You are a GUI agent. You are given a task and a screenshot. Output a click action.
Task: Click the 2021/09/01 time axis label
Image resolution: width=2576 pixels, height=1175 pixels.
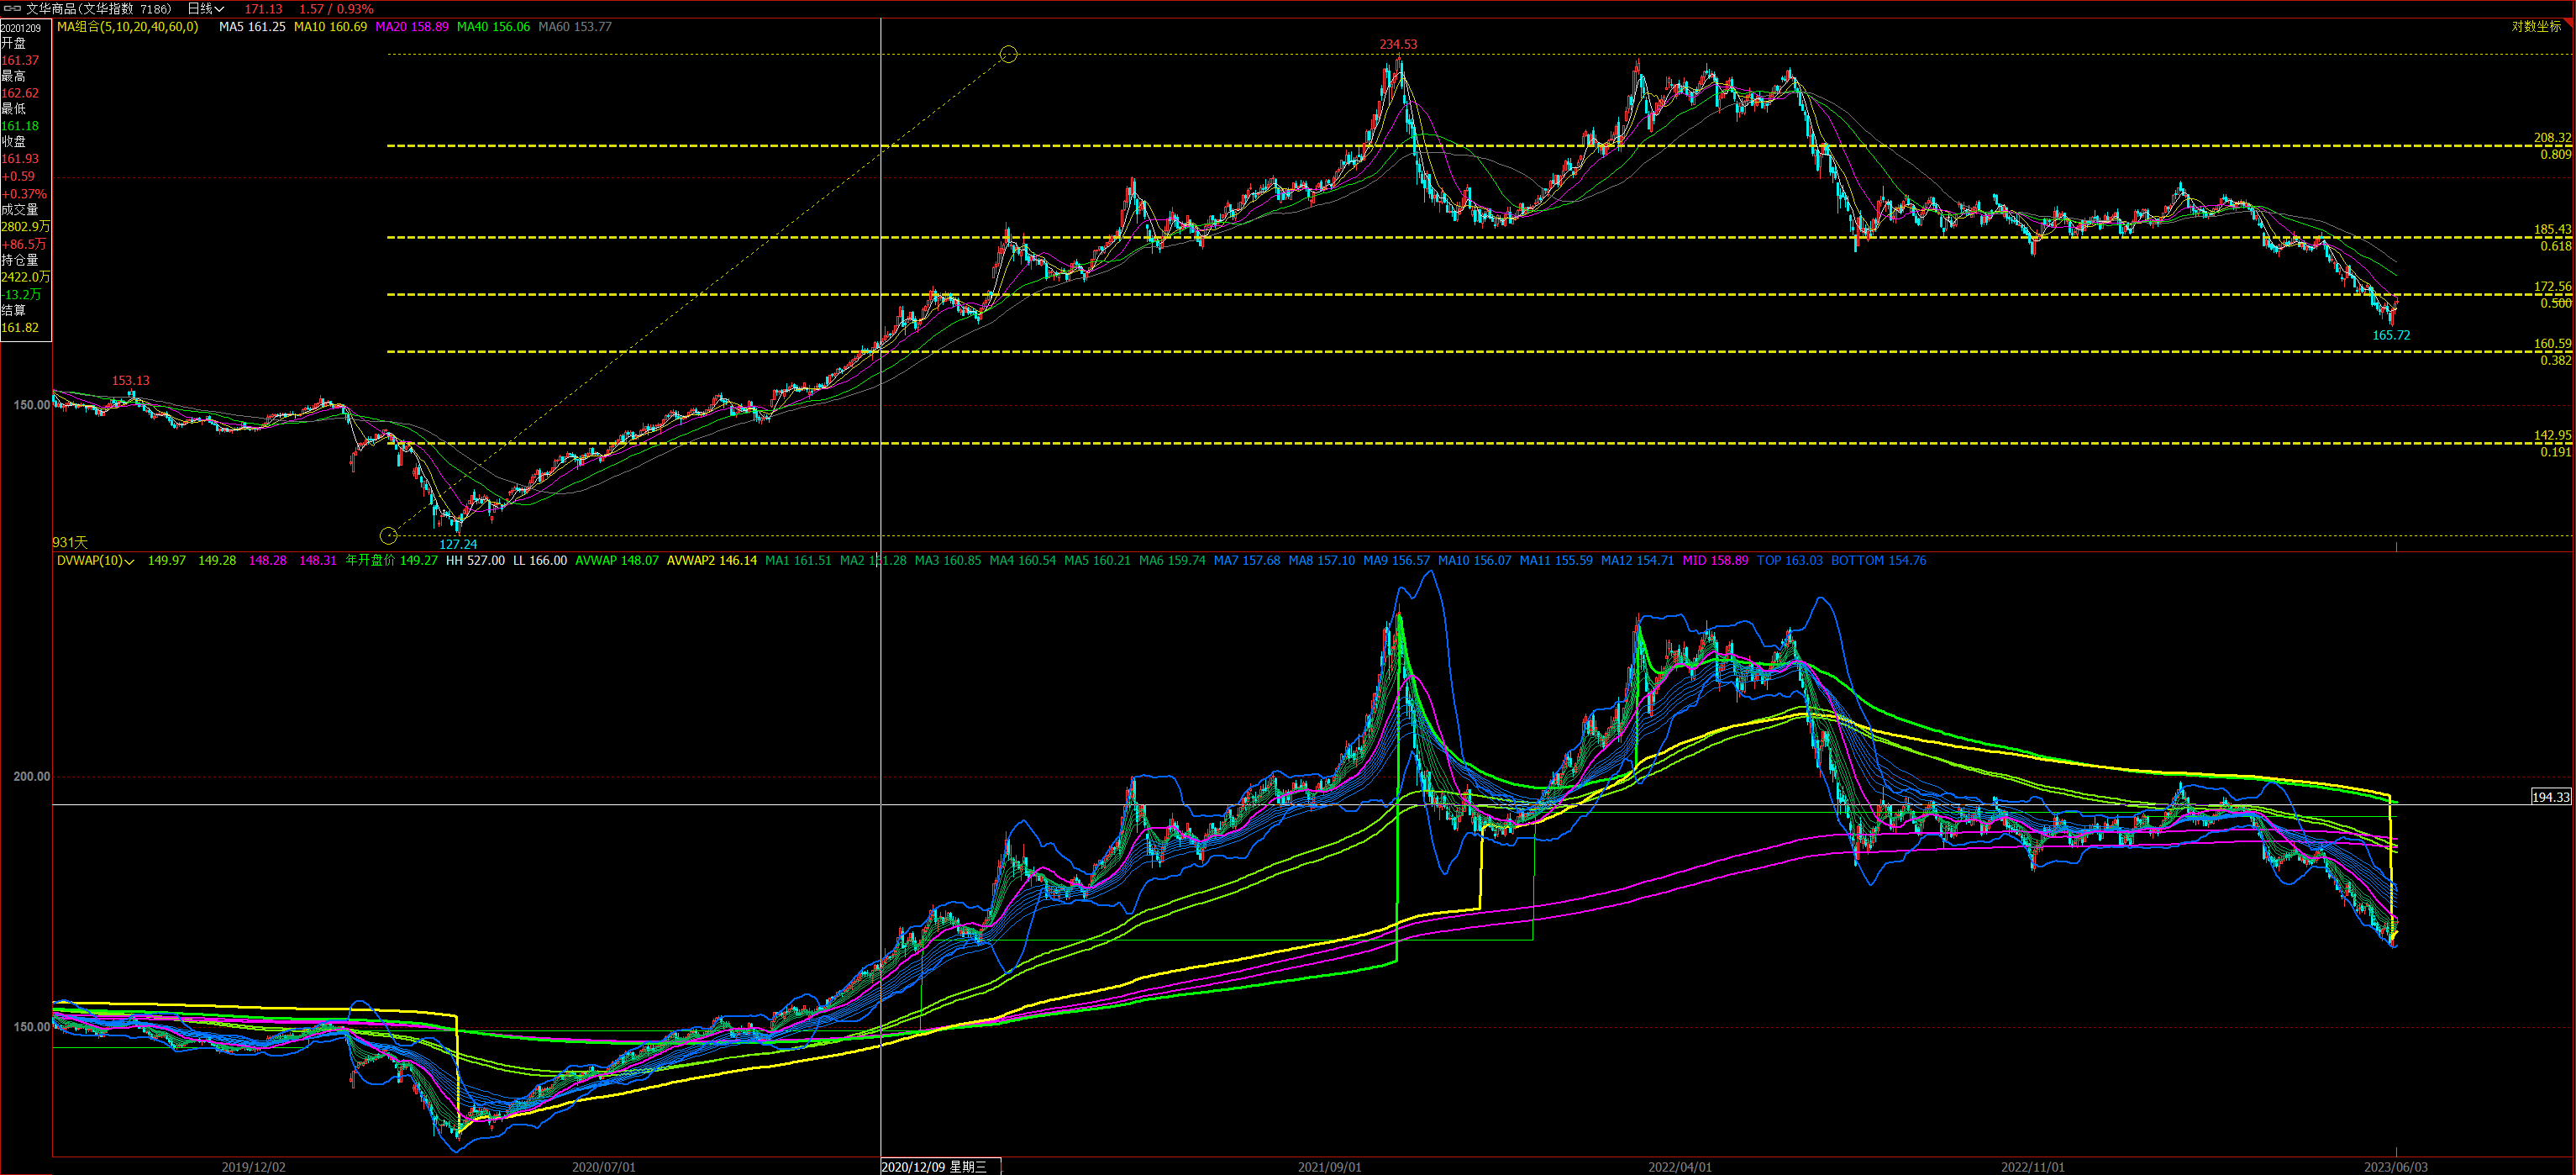(x=1329, y=1167)
